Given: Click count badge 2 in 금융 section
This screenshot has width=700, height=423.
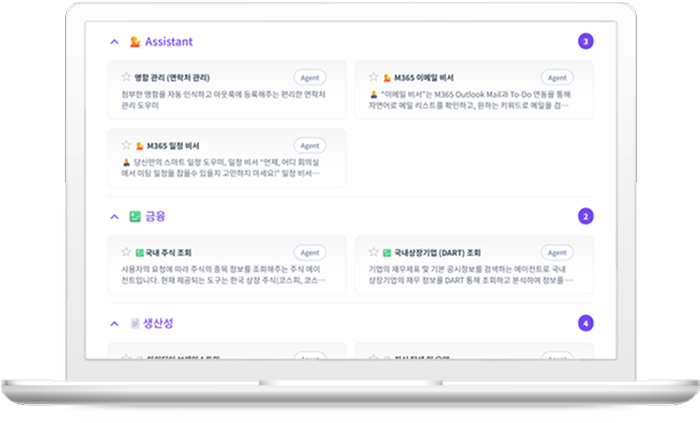Looking at the screenshot, I should 586,216.
